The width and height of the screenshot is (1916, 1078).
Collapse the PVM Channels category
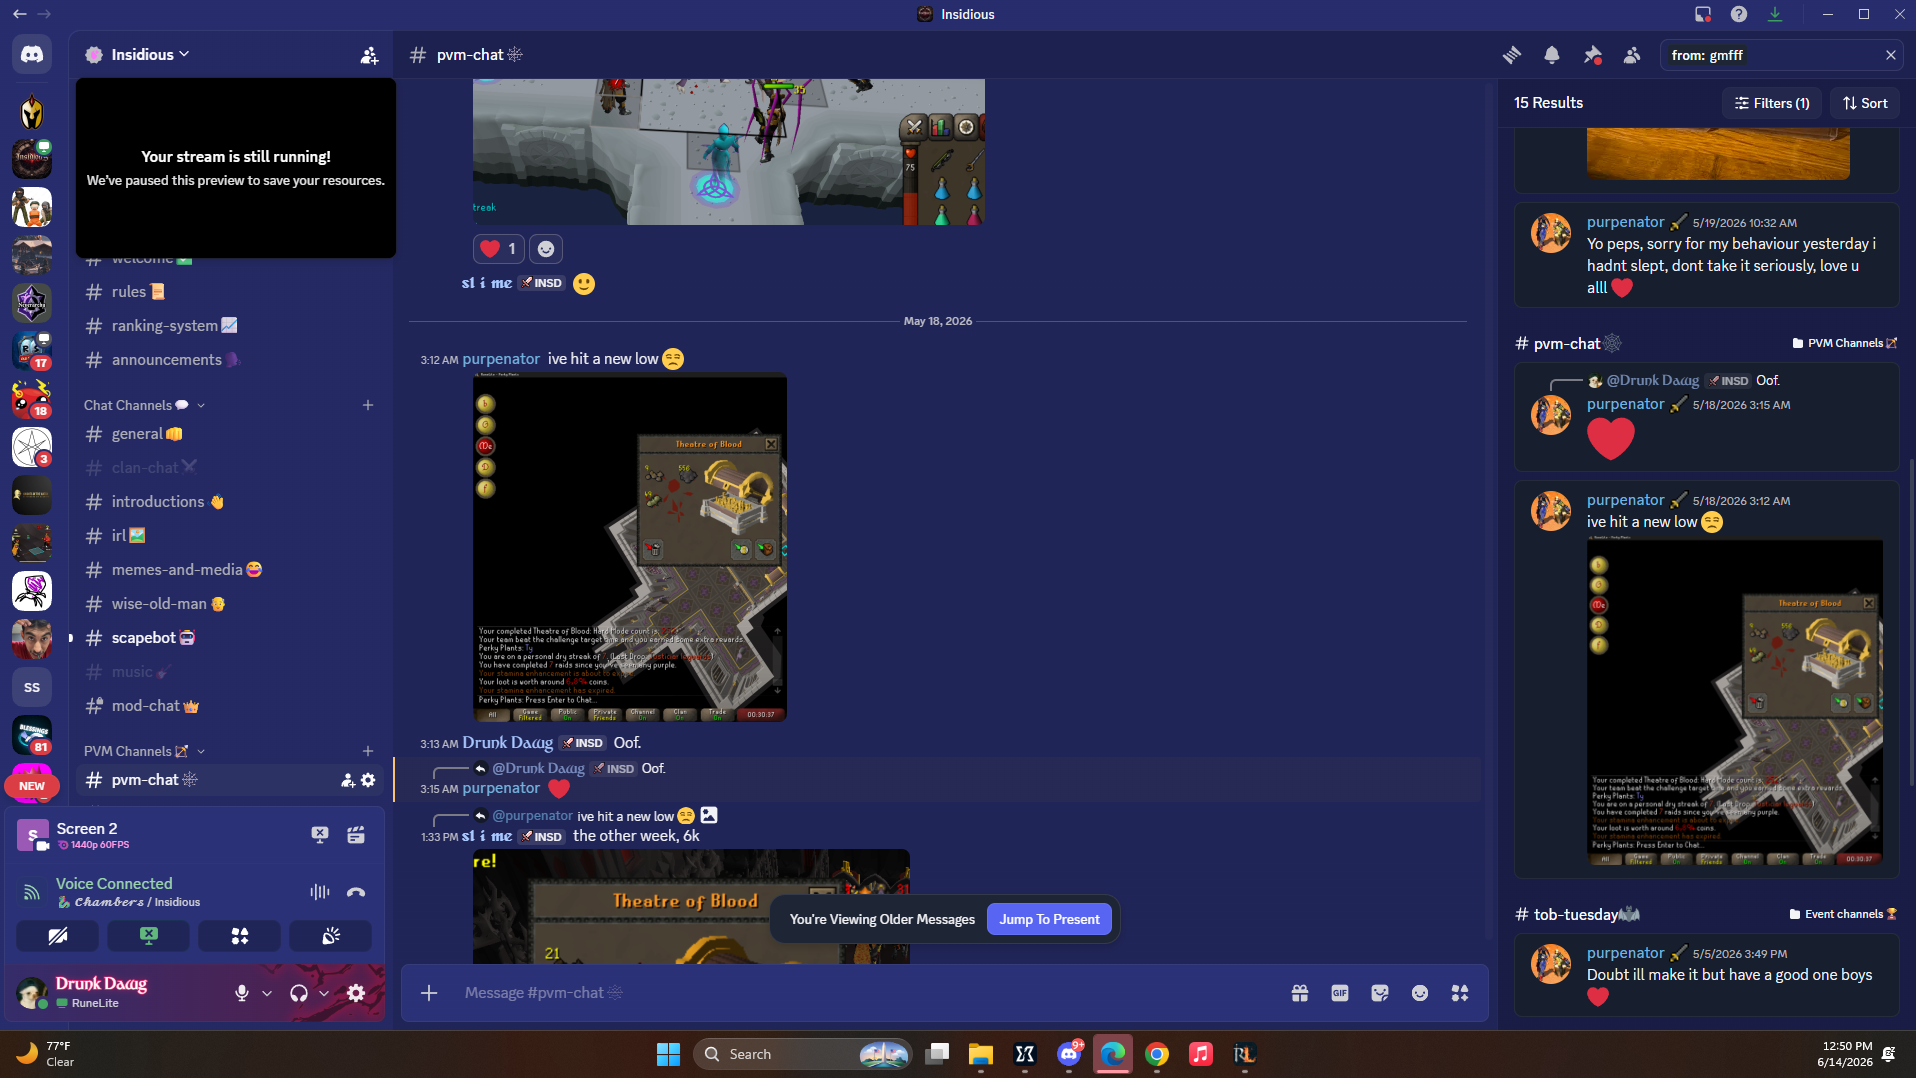pyautogui.click(x=144, y=751)
